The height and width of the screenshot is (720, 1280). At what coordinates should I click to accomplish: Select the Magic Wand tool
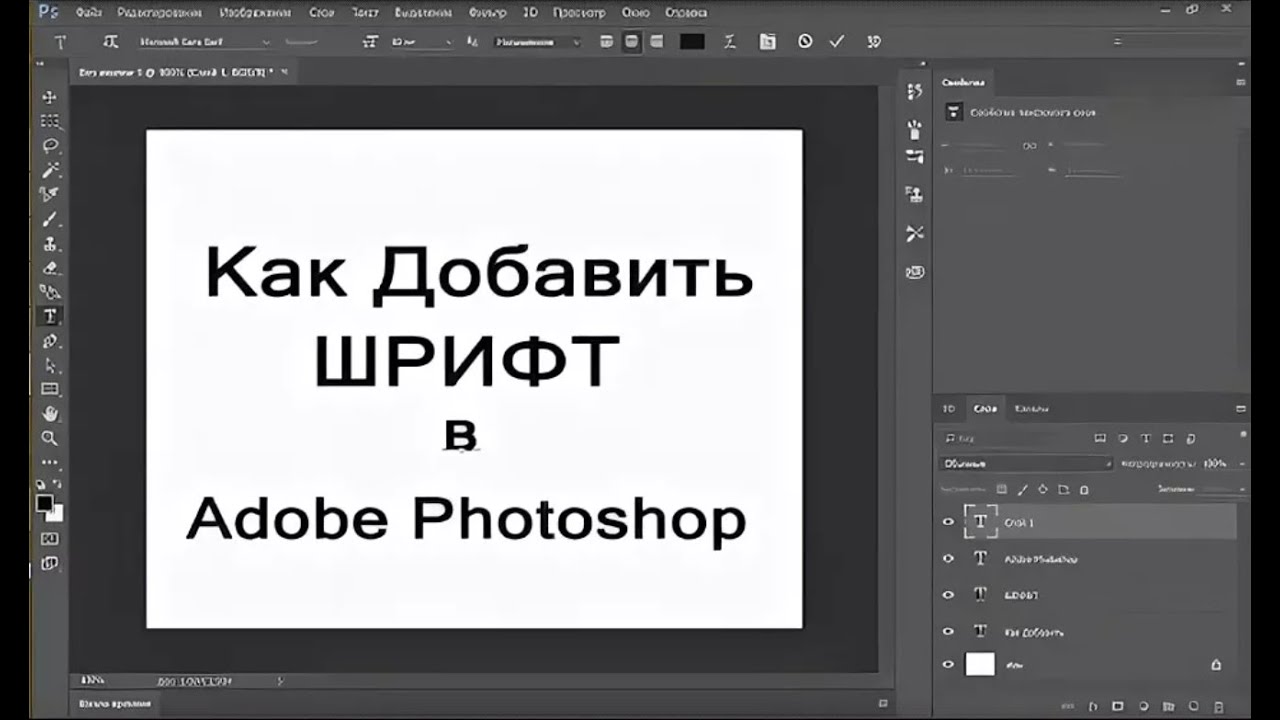coord(49,170)
